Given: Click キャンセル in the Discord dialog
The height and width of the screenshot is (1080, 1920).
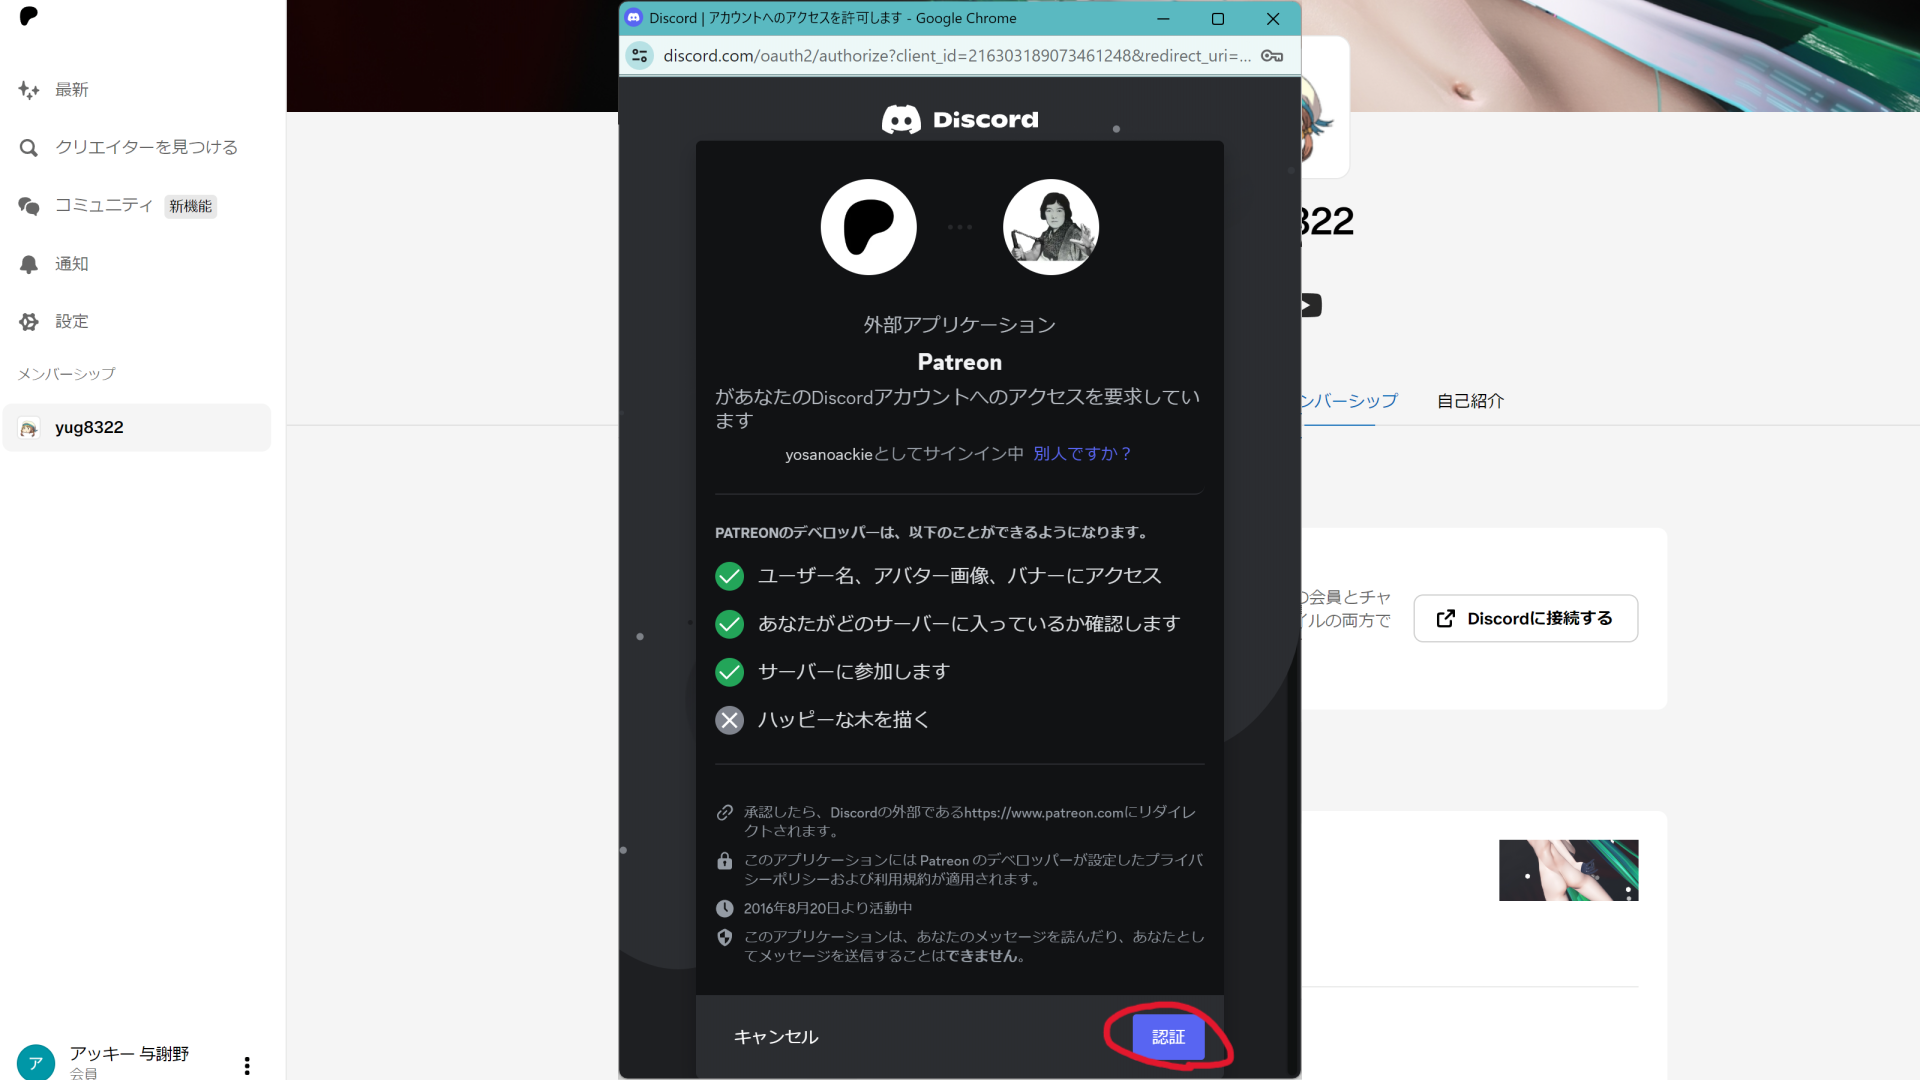Looking at the screenshot, I should pos(776,1037).
